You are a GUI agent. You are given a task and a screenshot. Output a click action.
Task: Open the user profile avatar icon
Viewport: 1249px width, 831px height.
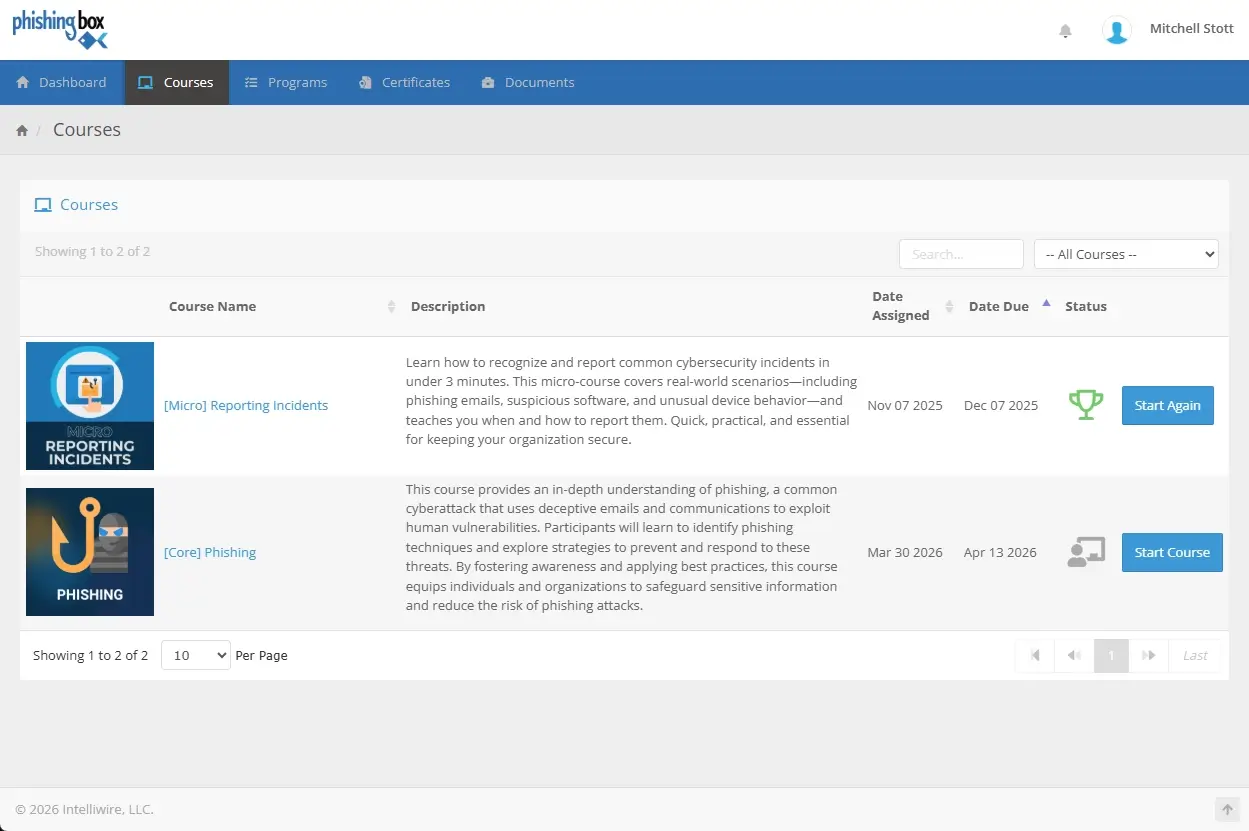1116,30
